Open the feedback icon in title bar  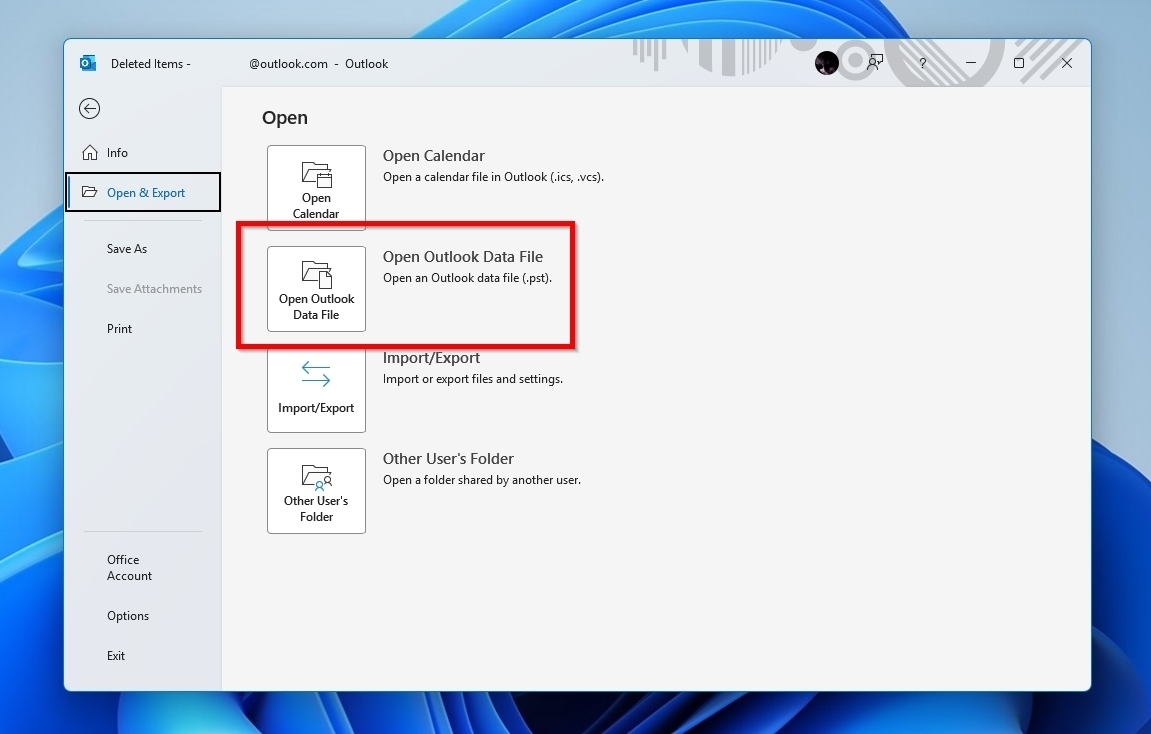(874, 63)
